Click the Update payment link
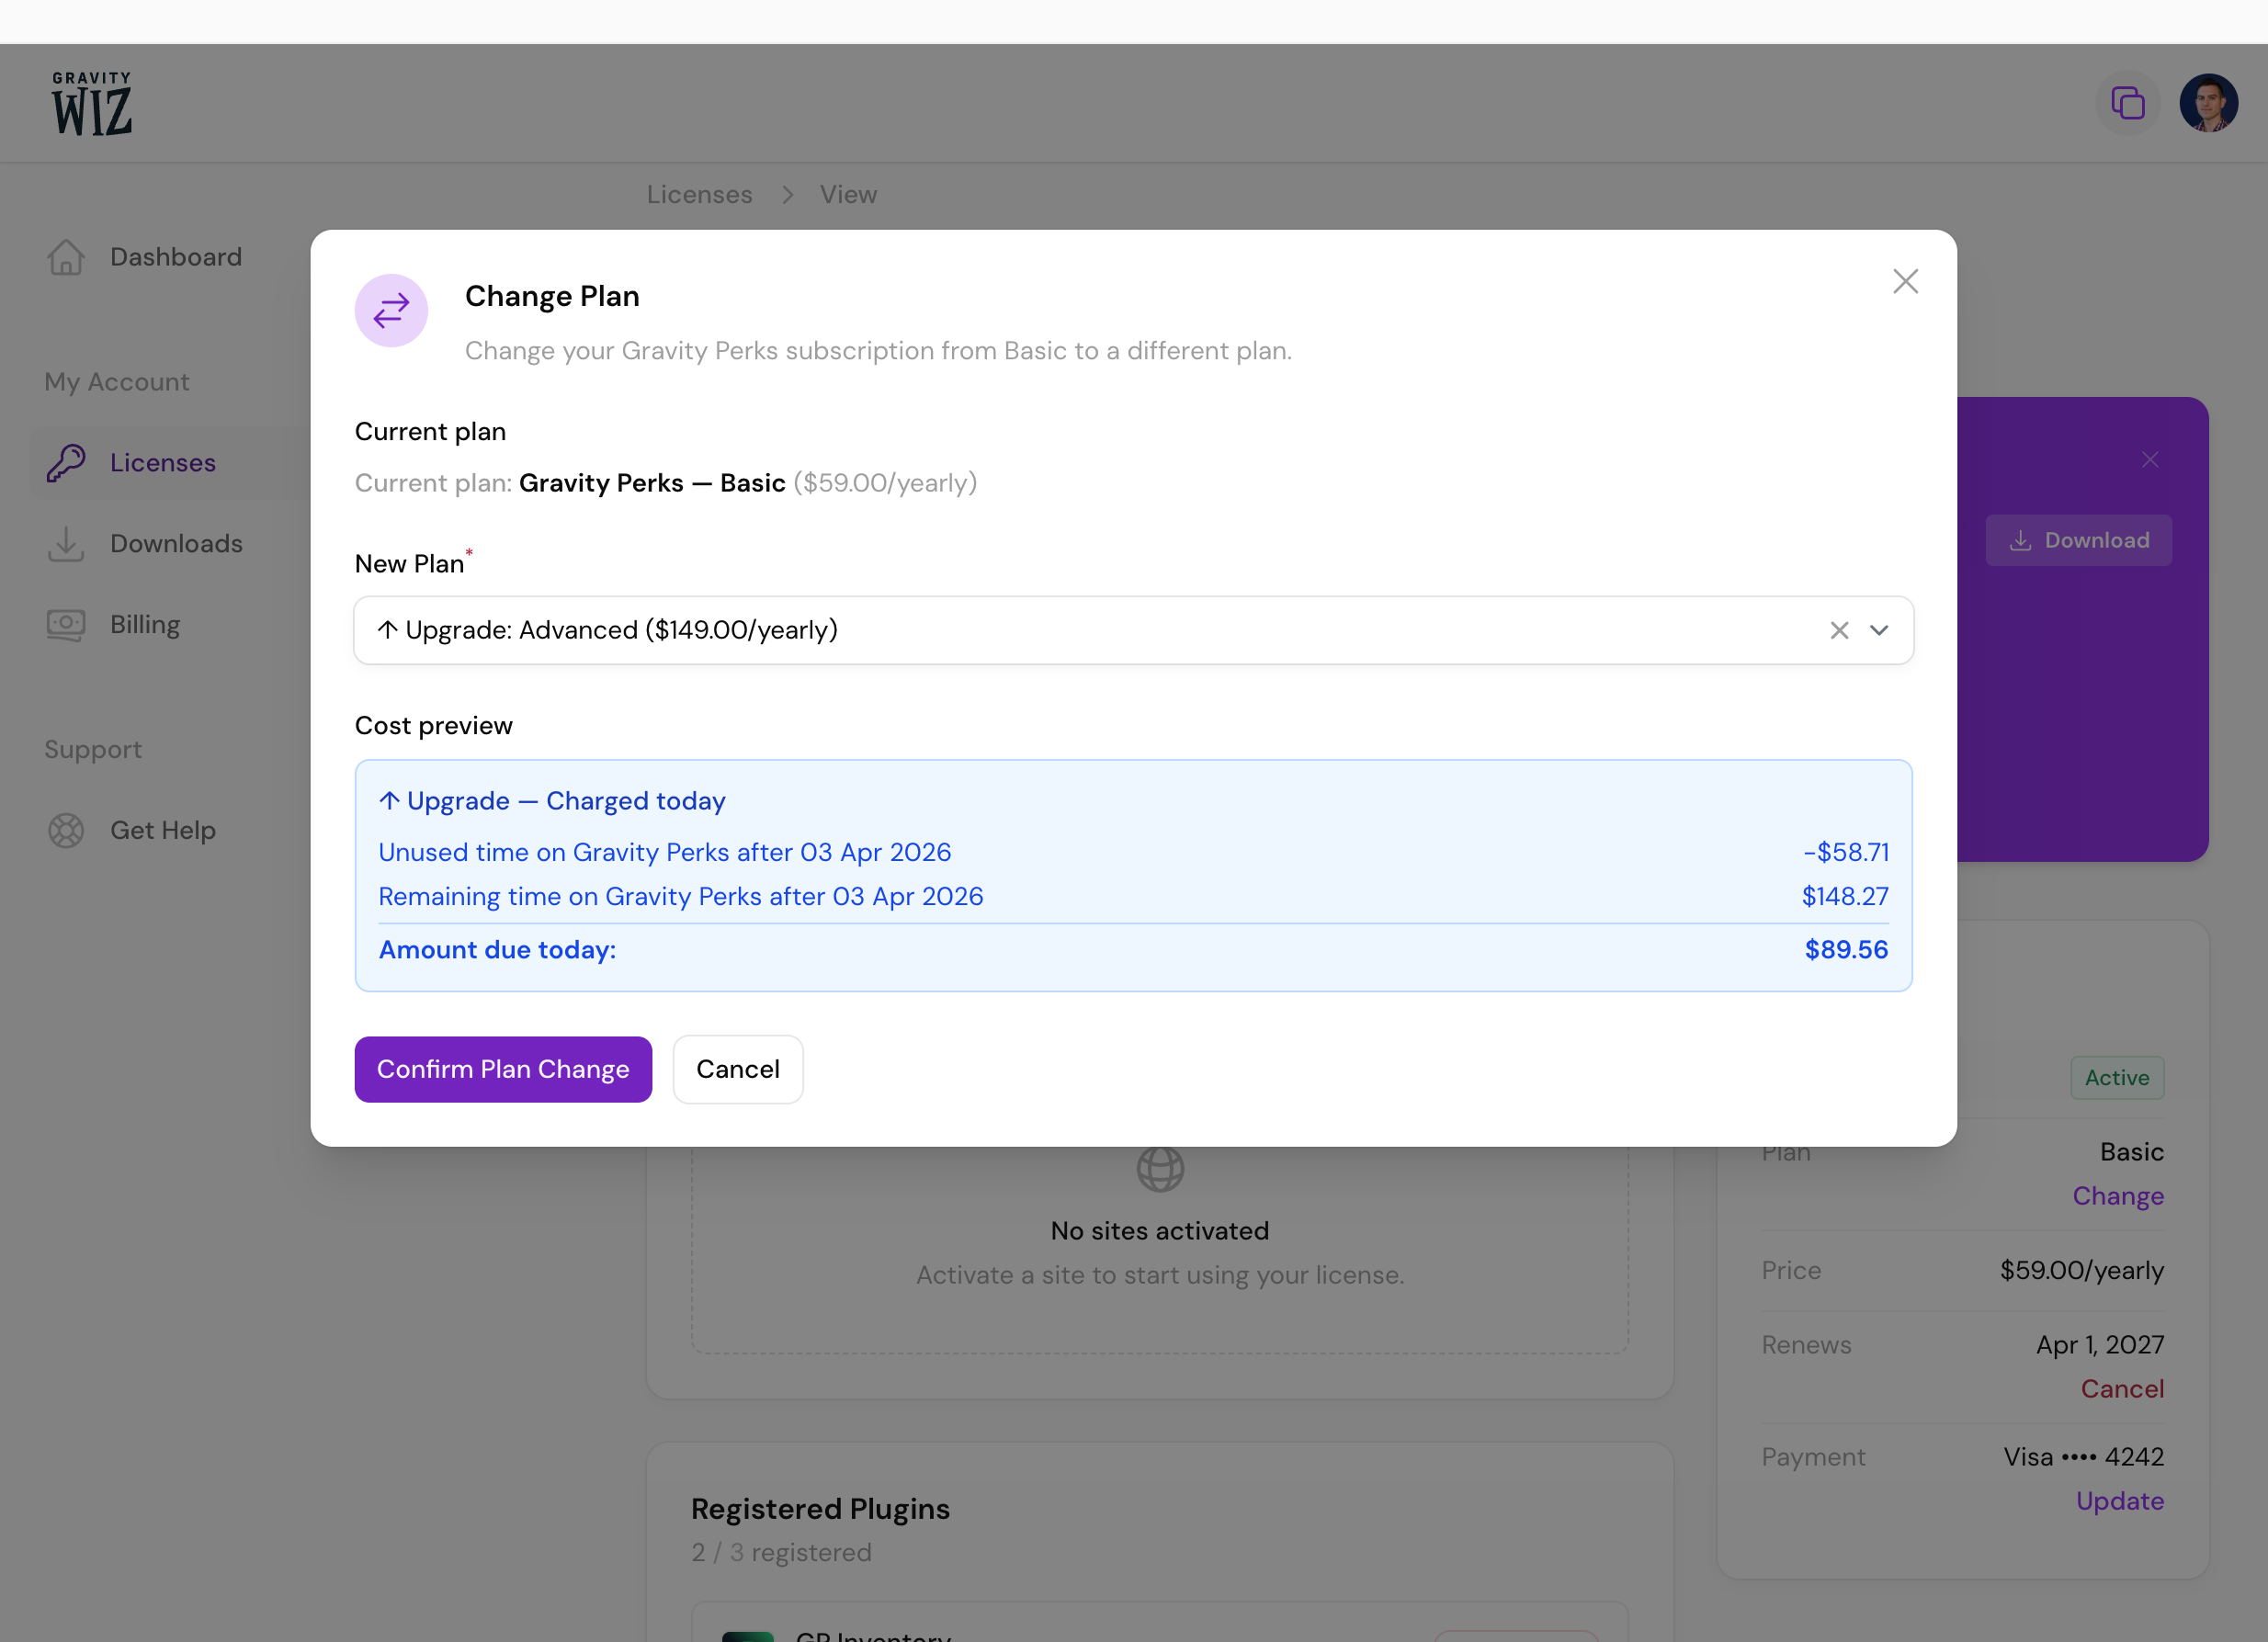Screen dimensions: 2268x1642 coord(2119,1501)
